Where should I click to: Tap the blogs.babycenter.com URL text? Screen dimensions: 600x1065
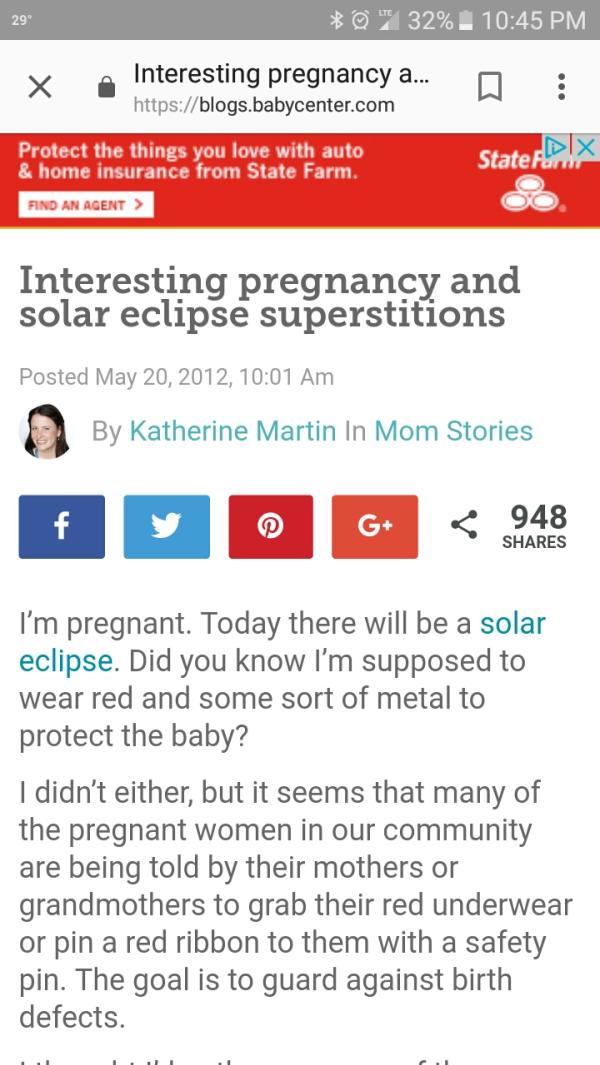264,105
